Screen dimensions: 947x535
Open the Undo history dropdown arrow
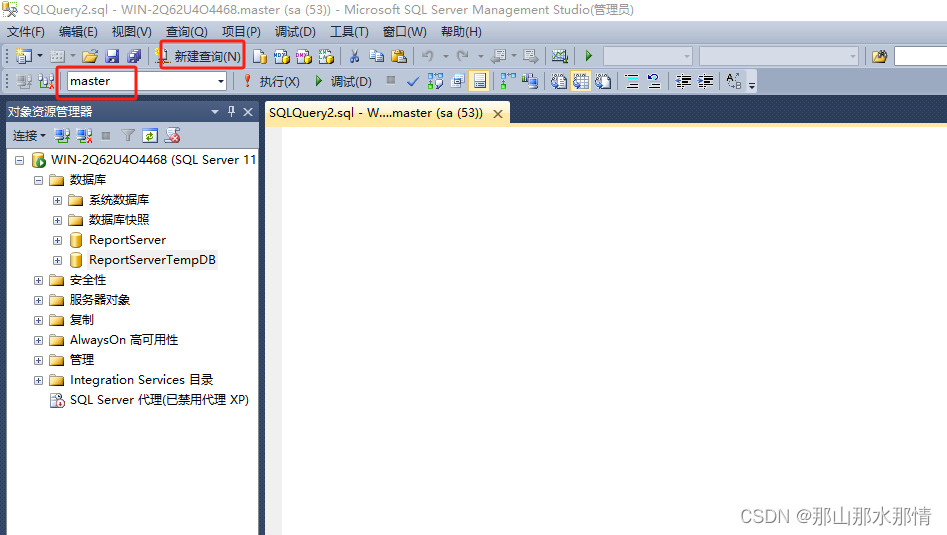pos(446,56)
